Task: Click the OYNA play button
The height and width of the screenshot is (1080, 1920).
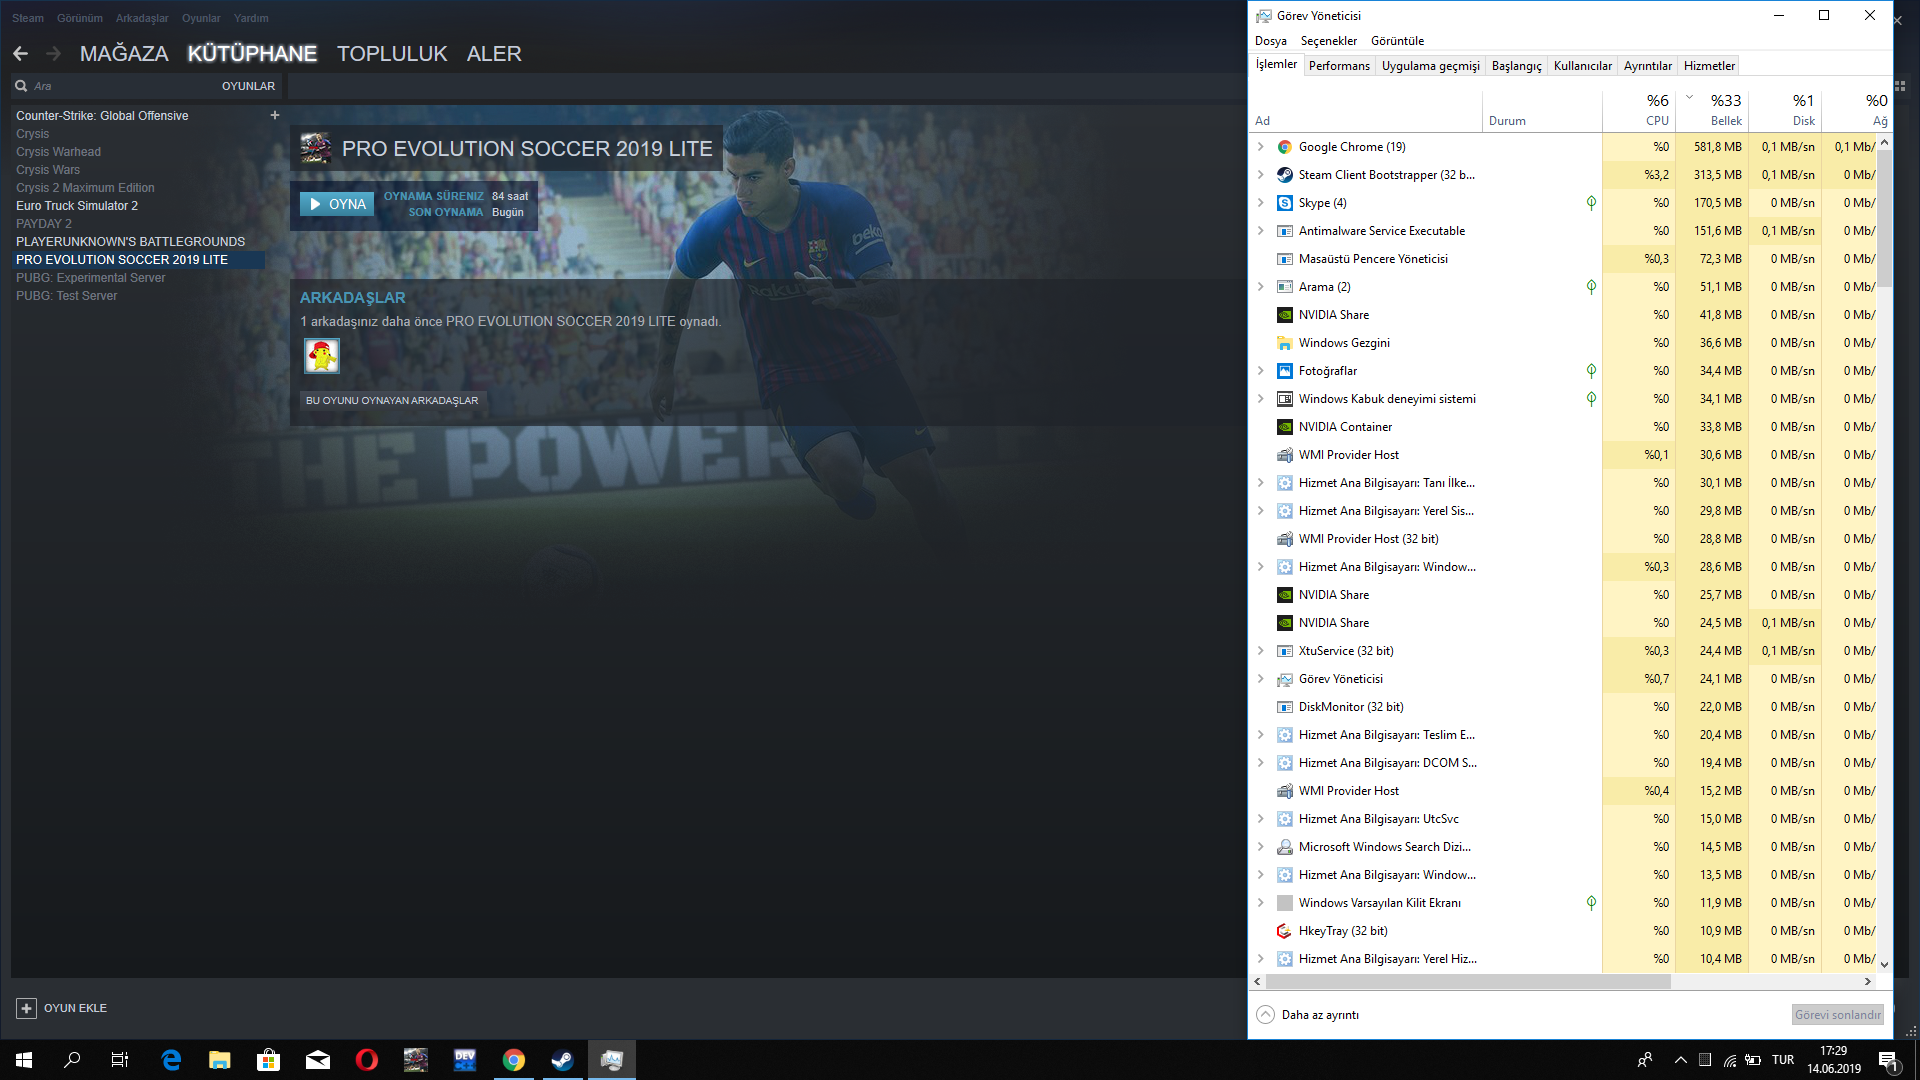Action: [337, 204]
